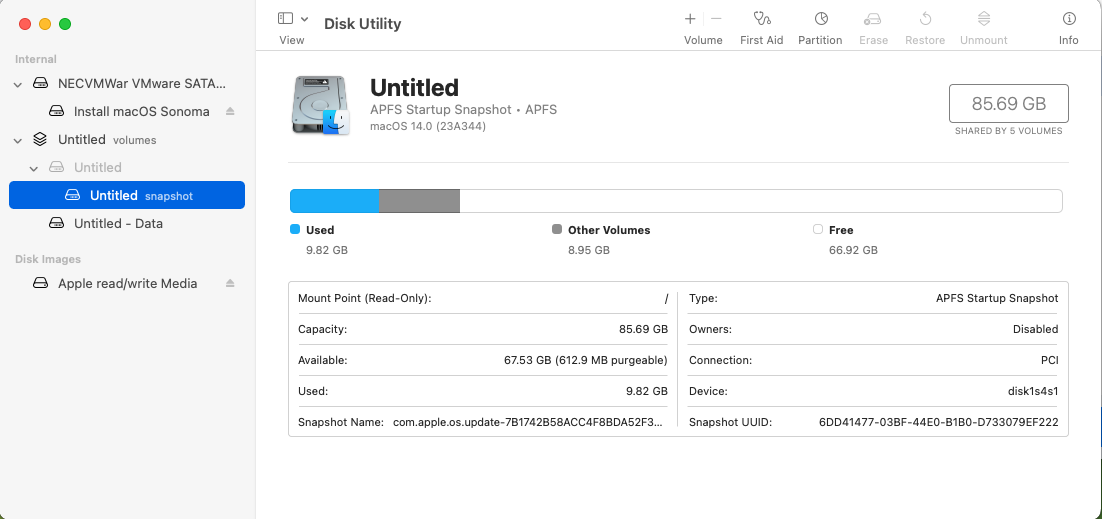Screen dimensions: 1102x519
Task: Click the Mount Point (Read-Only) row
Action: 483,298
